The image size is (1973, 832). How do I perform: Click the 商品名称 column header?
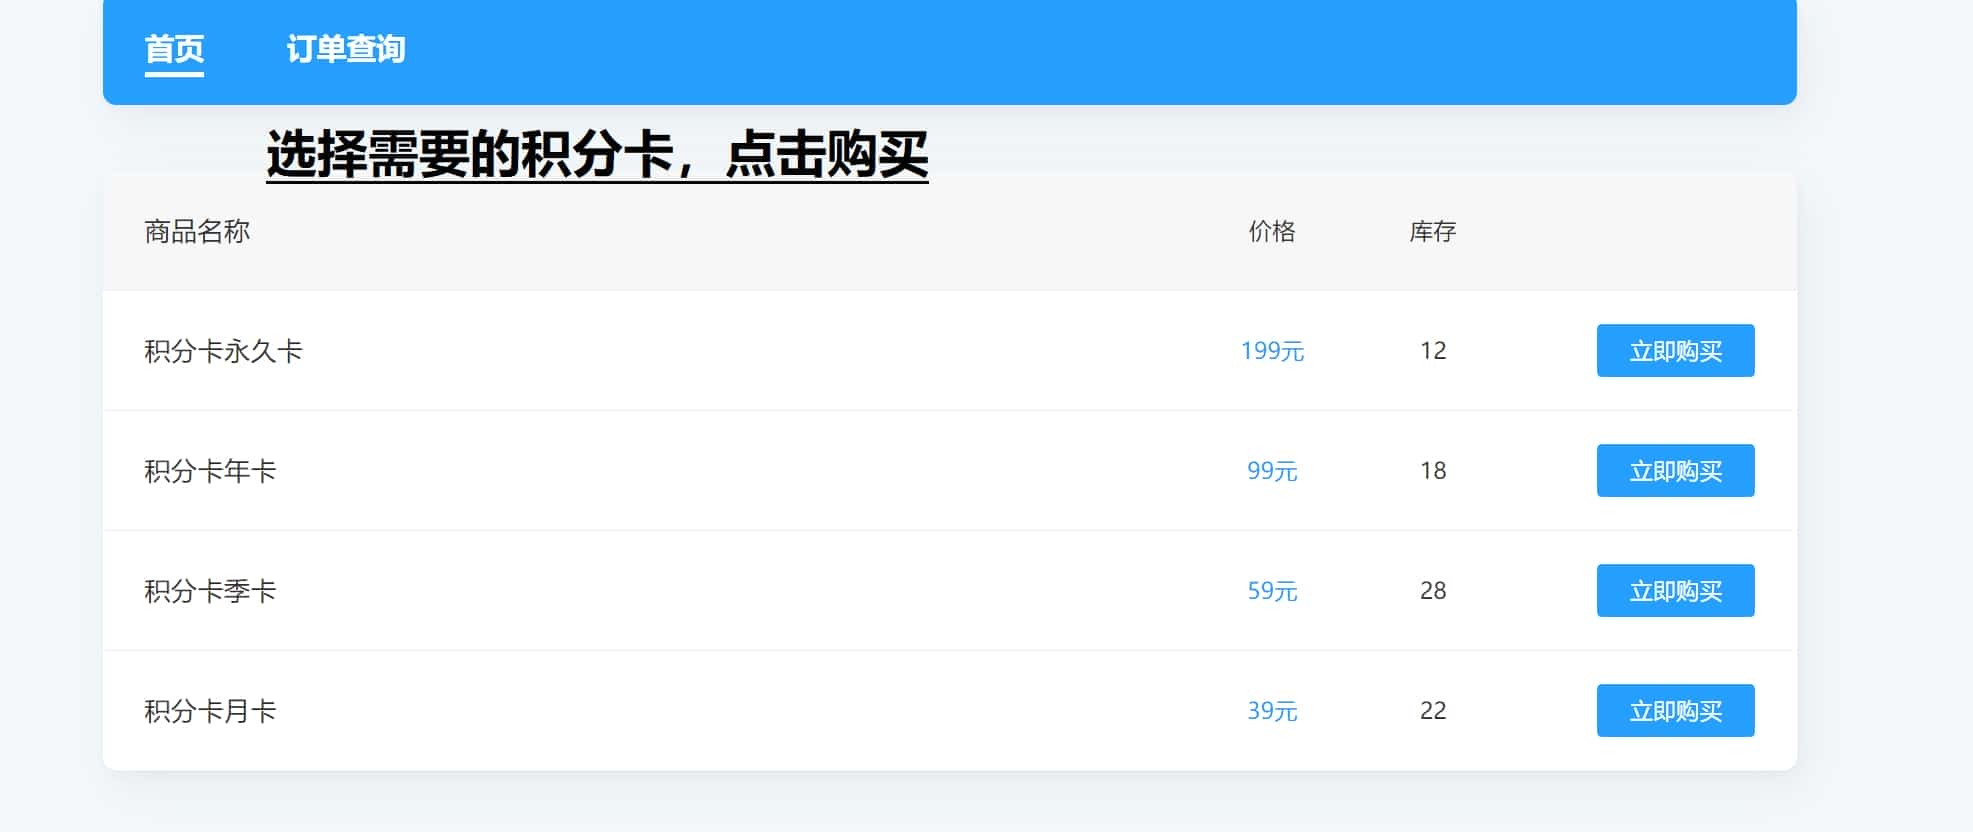[197, 232]
